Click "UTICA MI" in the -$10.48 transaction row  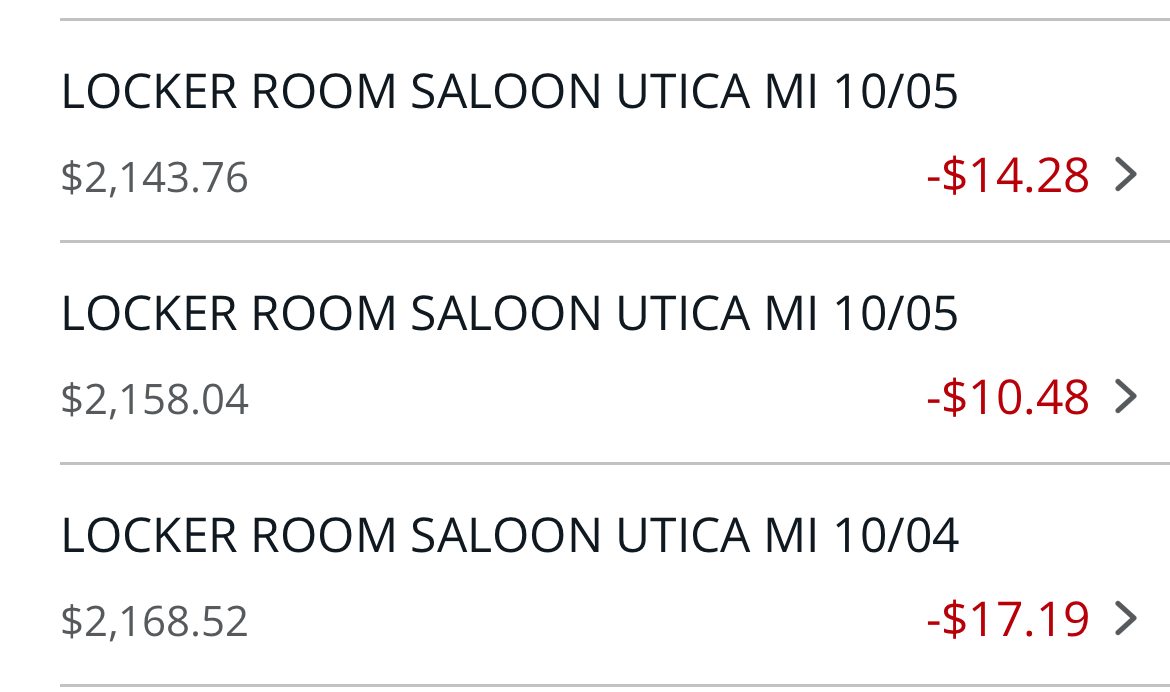click(x=716, y=314)
